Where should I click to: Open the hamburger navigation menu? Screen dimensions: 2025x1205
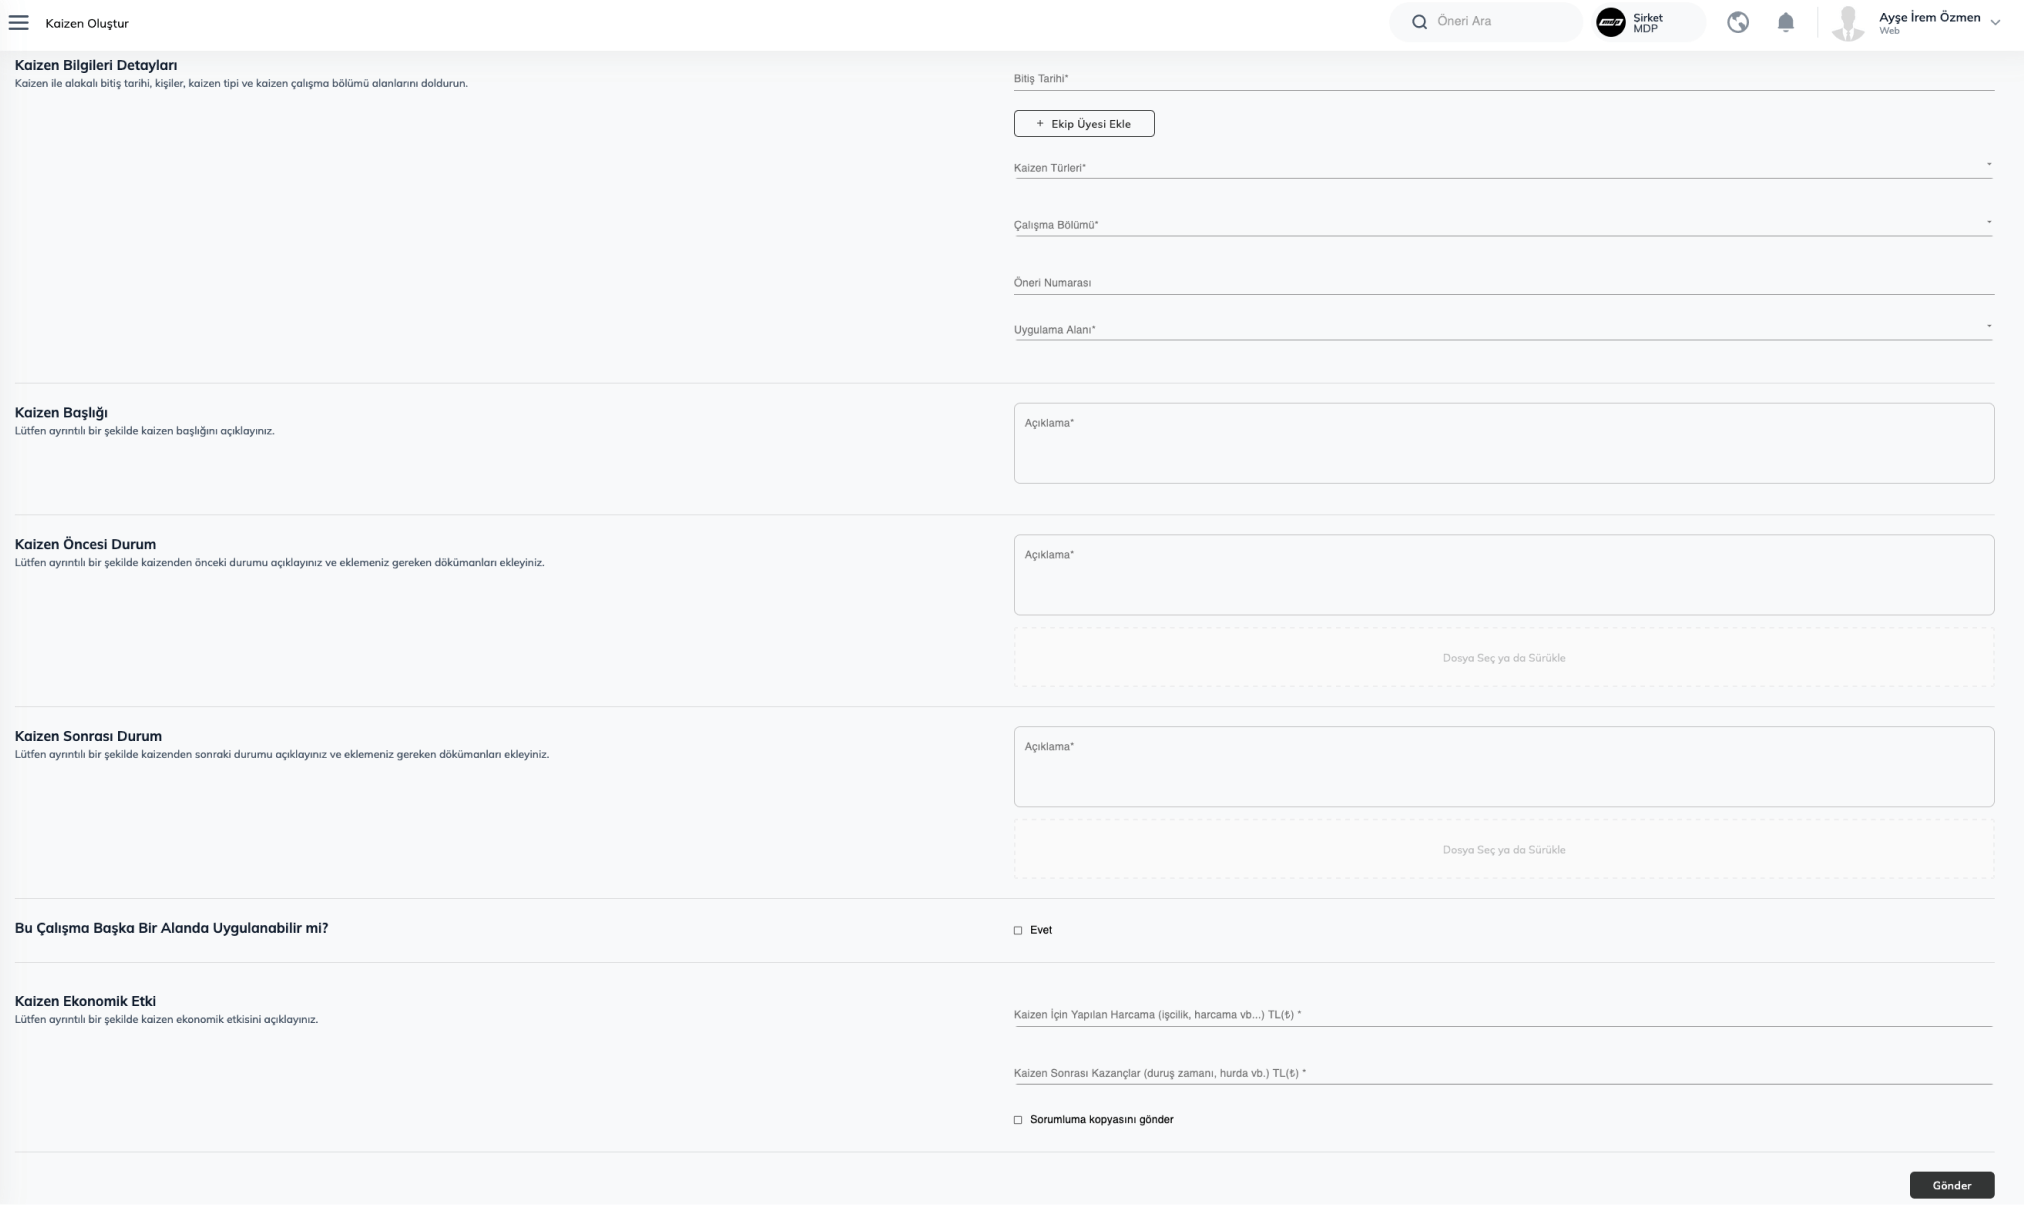point(18,23)
